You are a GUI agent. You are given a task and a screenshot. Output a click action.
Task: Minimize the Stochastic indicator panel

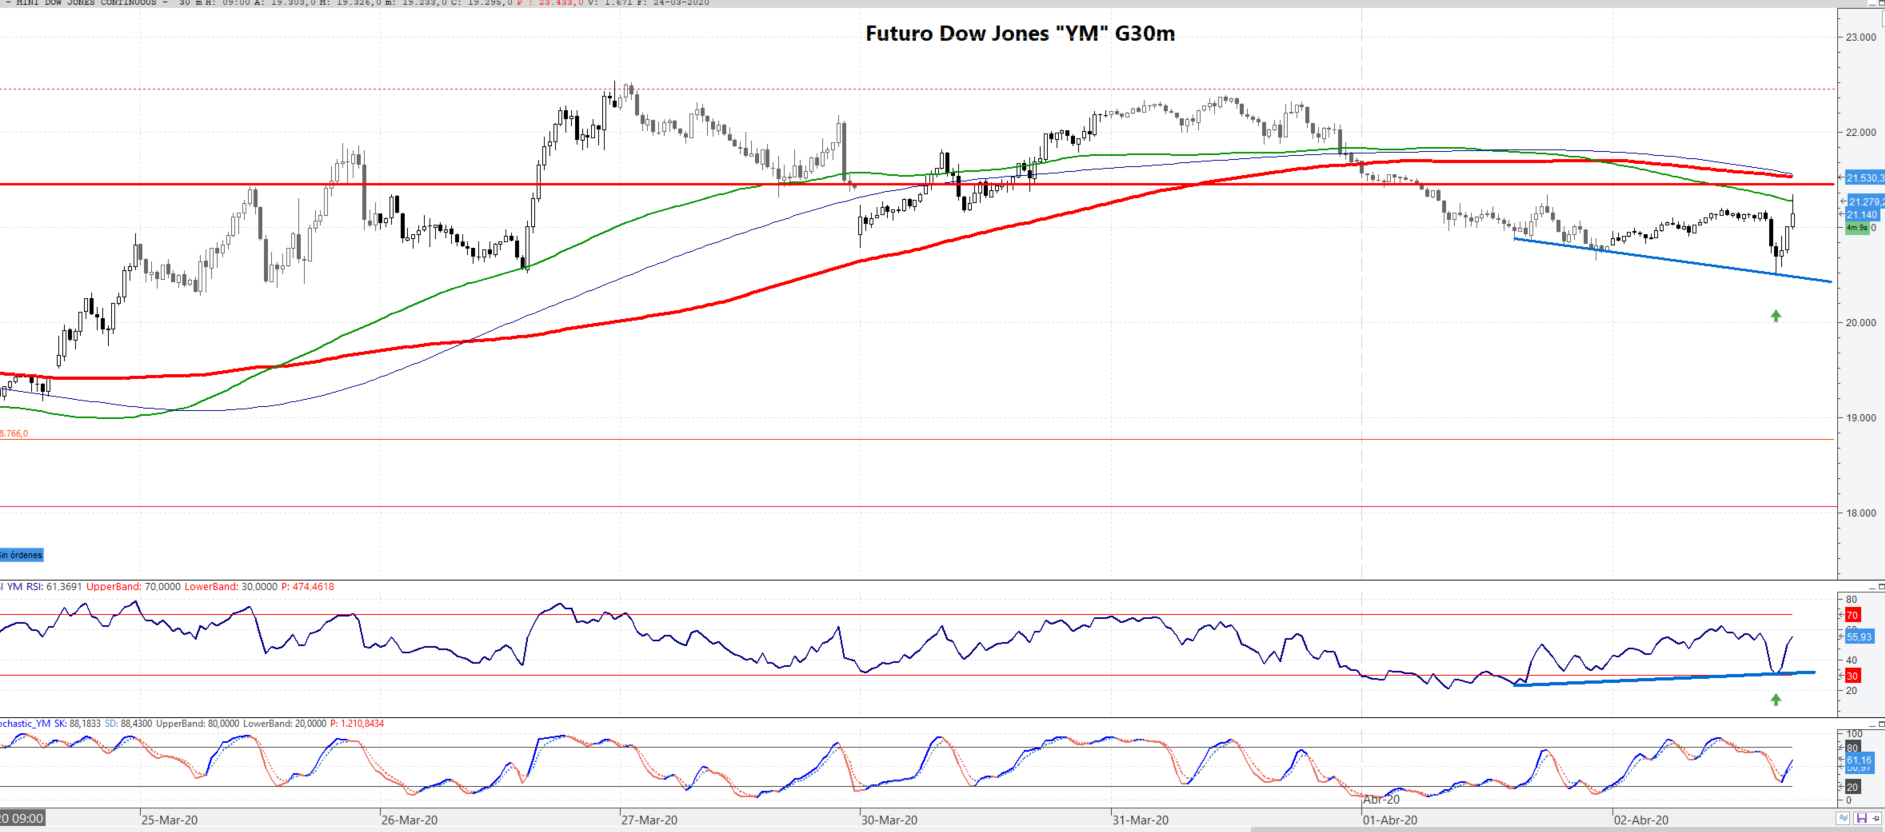click(x=1871, y=724)
